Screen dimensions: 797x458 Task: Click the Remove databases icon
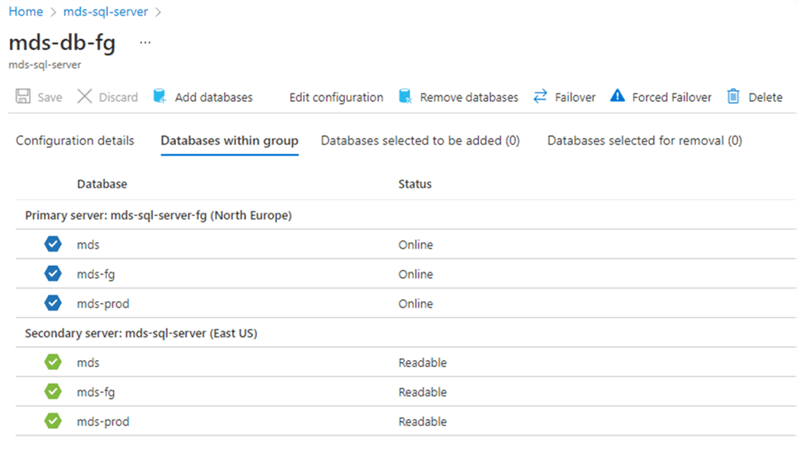click(x=405, y=96)
